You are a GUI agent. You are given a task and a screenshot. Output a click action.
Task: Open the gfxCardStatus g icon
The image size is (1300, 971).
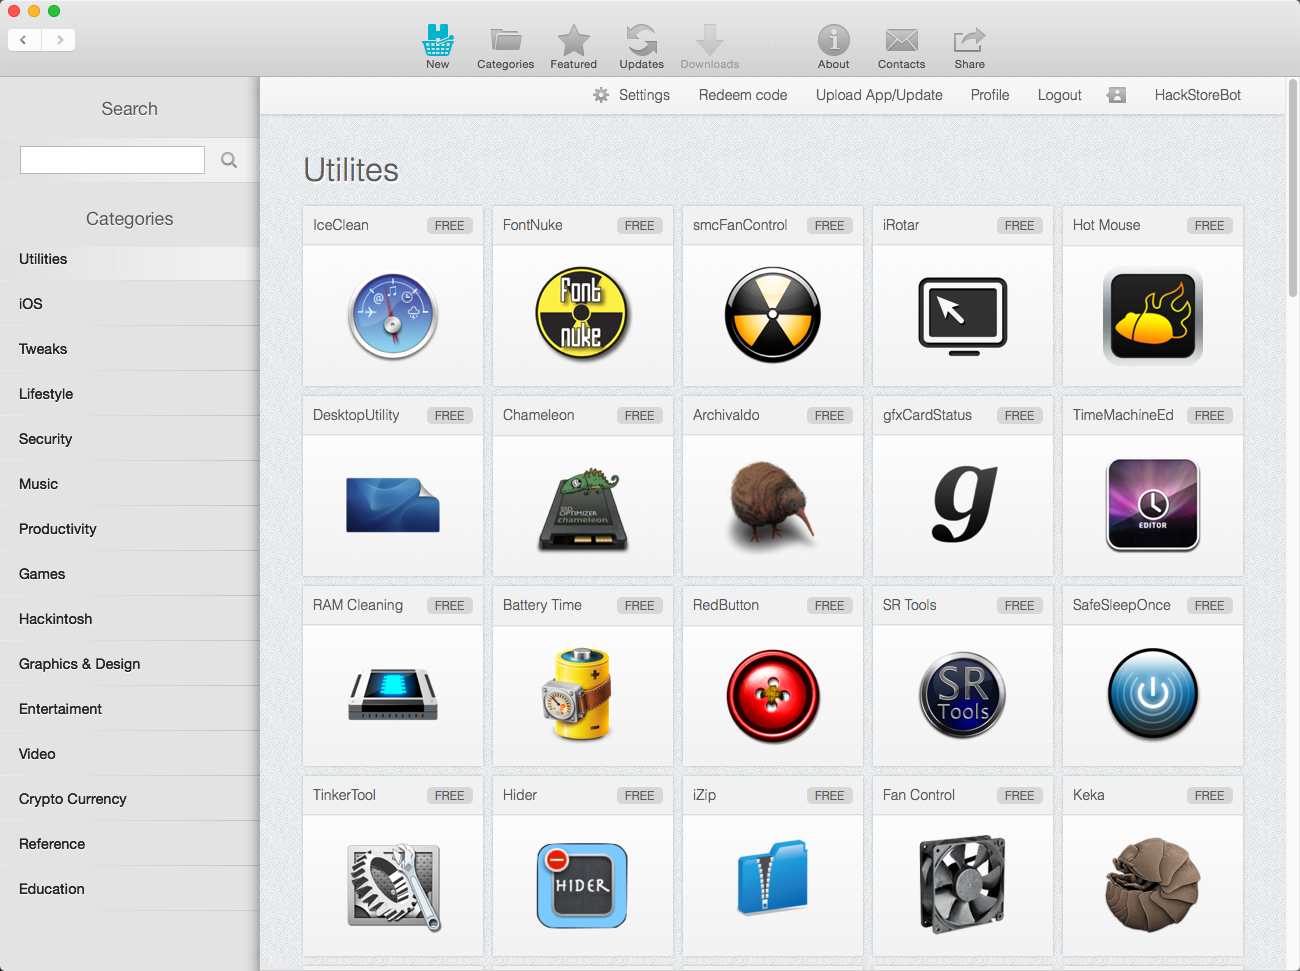point(965,505)
